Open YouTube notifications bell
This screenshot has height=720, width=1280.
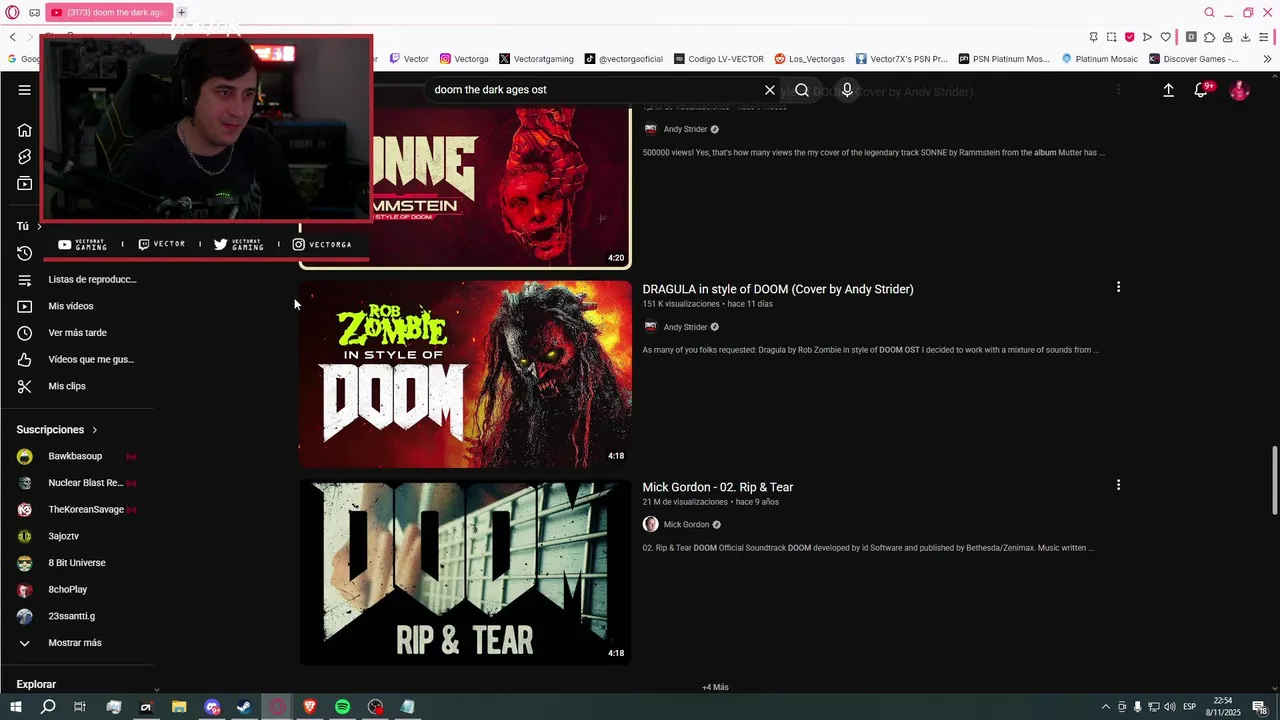1201,90
